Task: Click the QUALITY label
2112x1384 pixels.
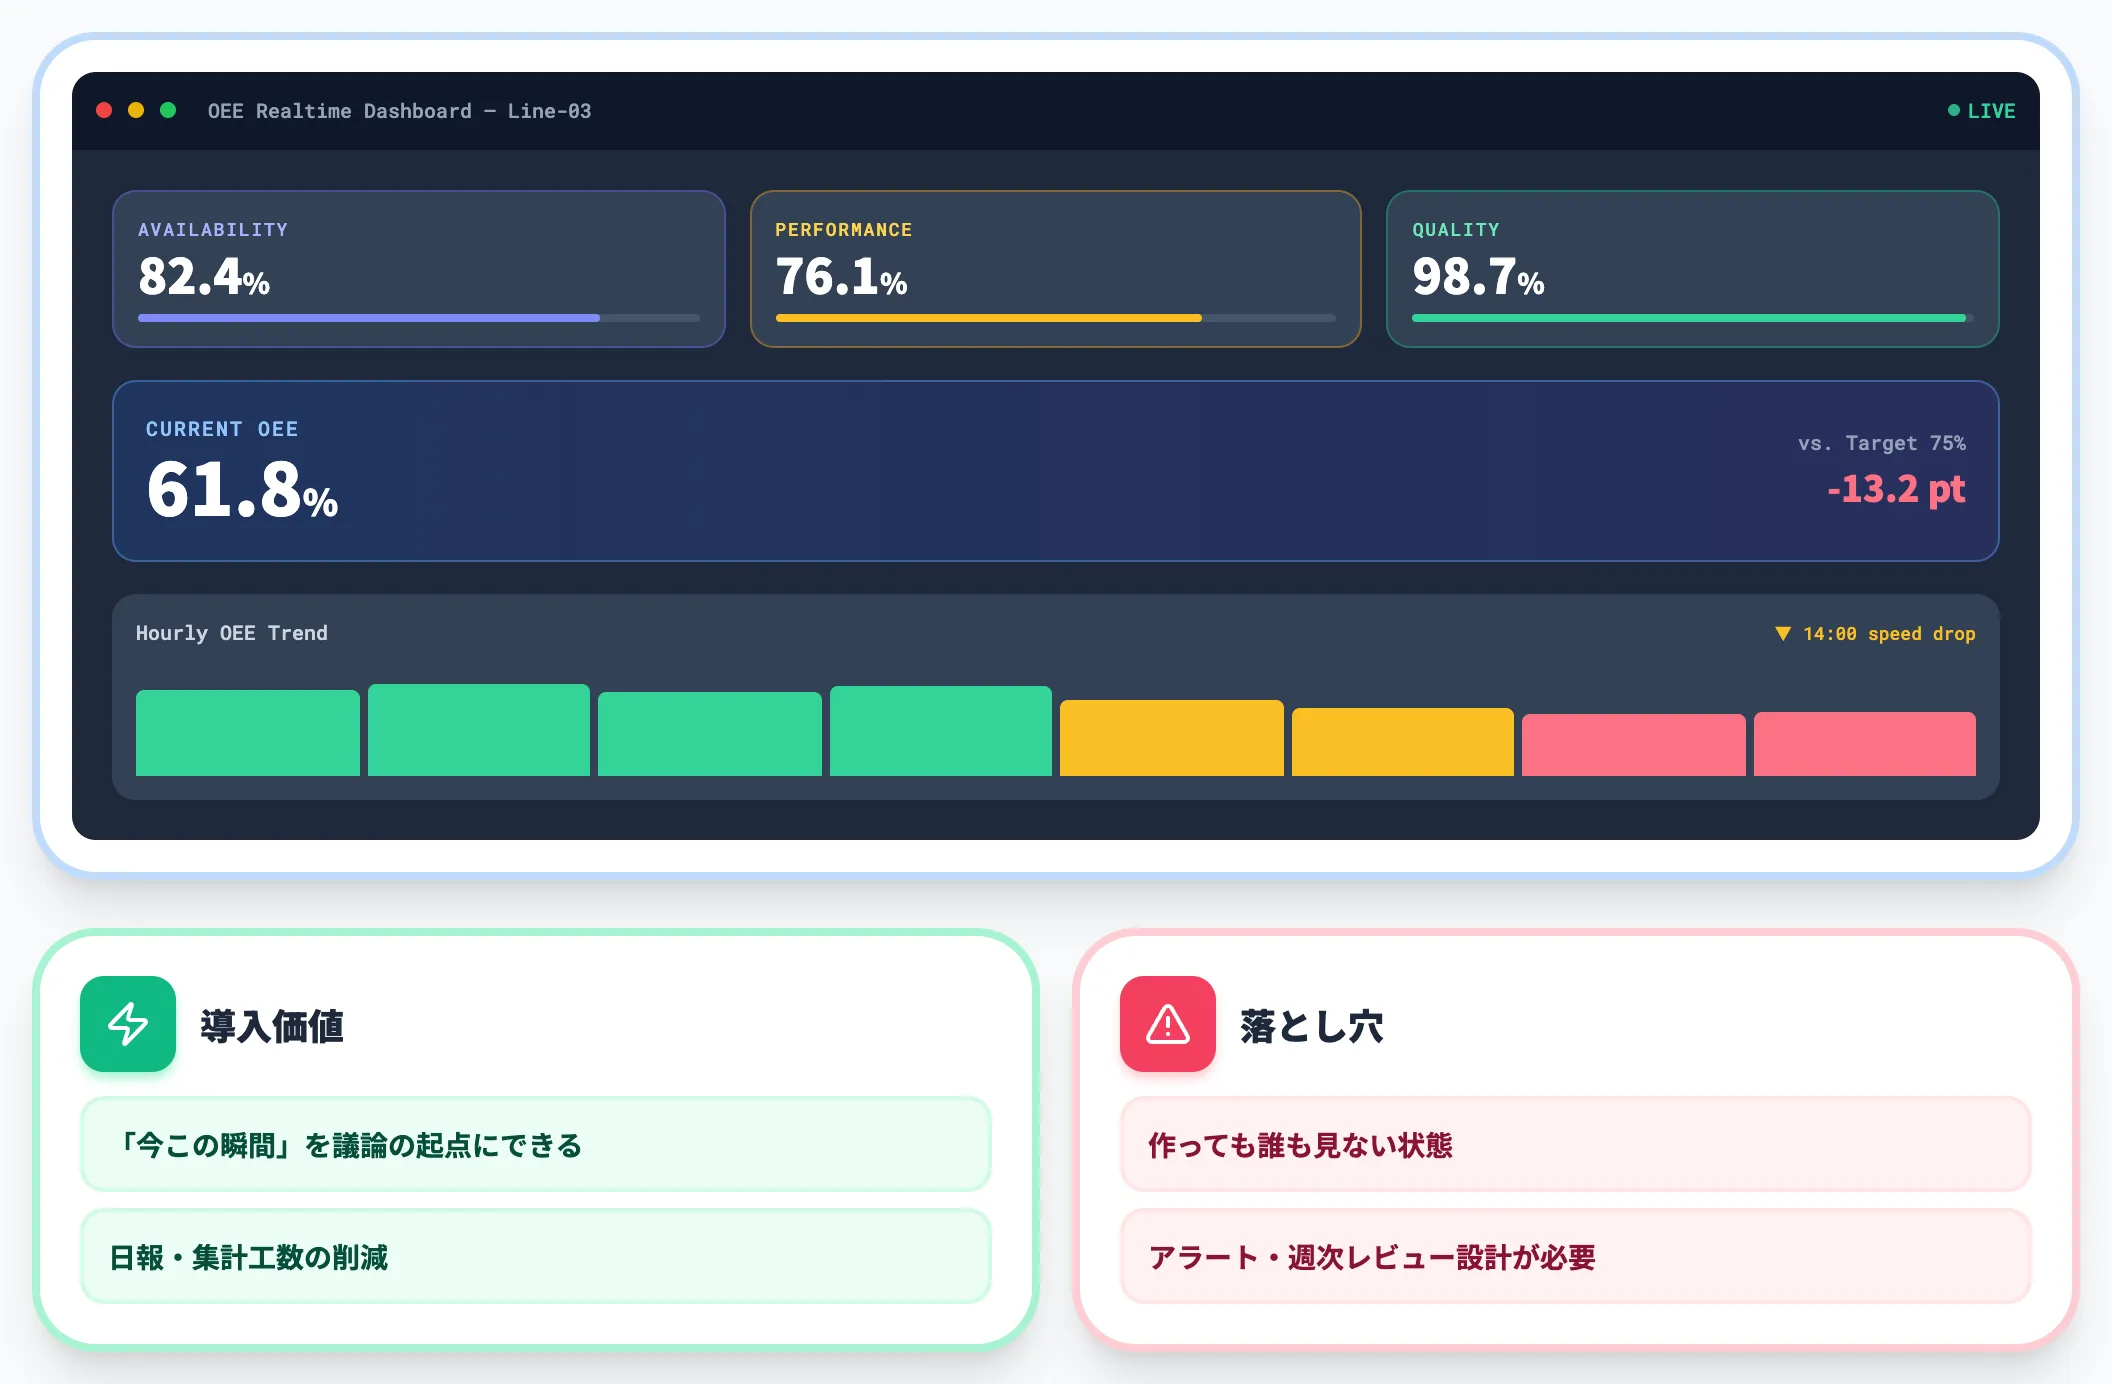Action: click(1456, 230)
